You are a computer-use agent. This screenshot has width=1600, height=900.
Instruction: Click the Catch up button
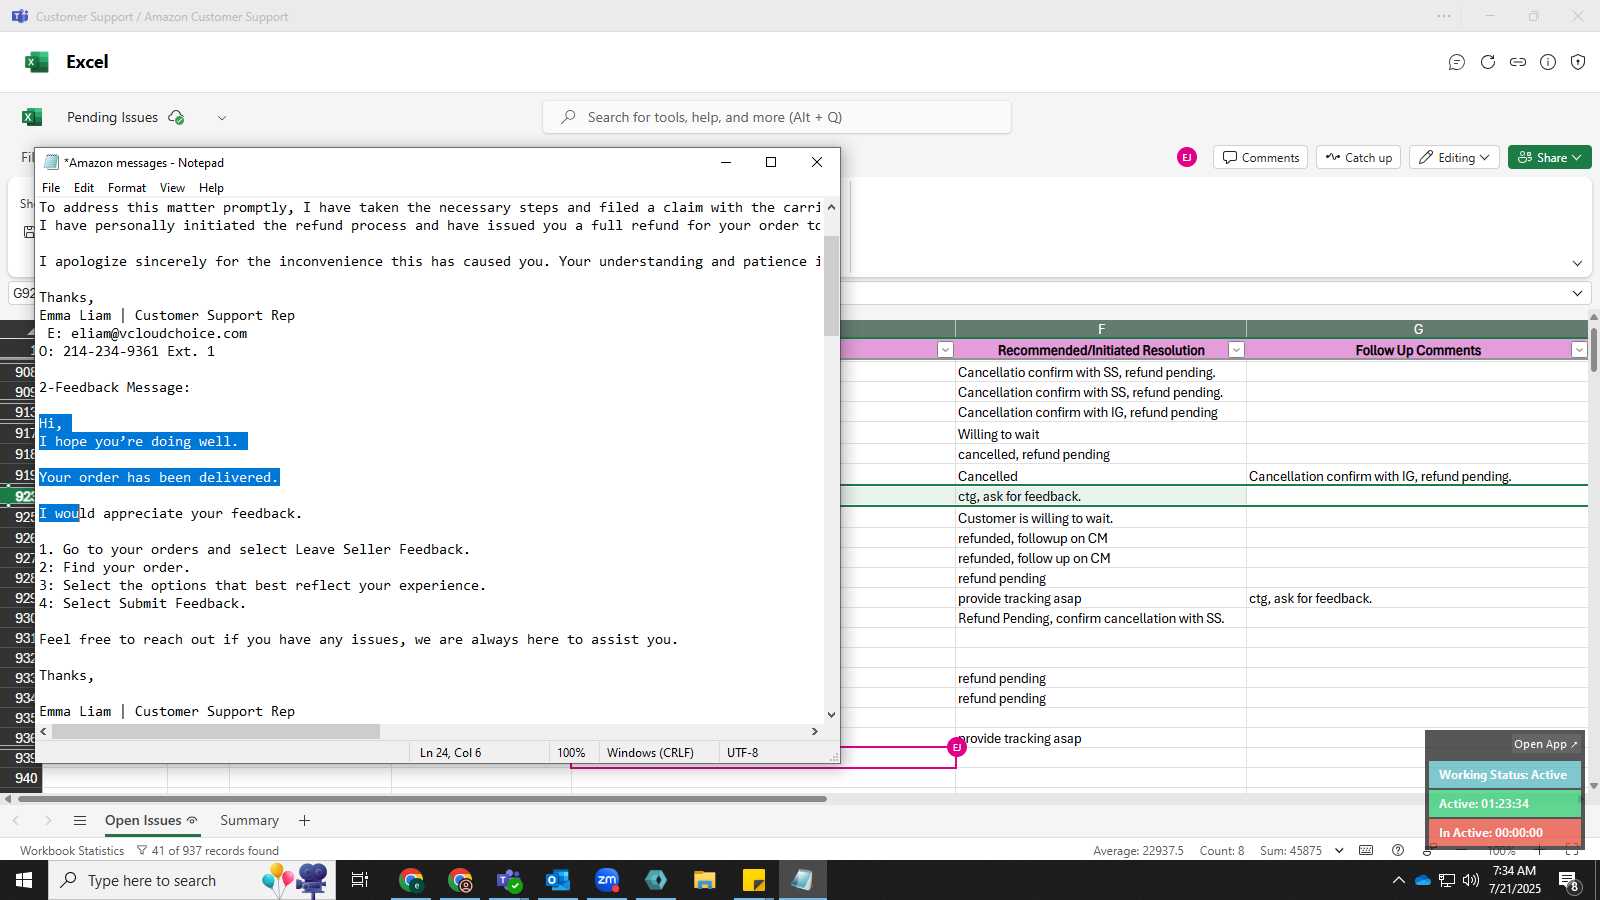pos(1359,157)
